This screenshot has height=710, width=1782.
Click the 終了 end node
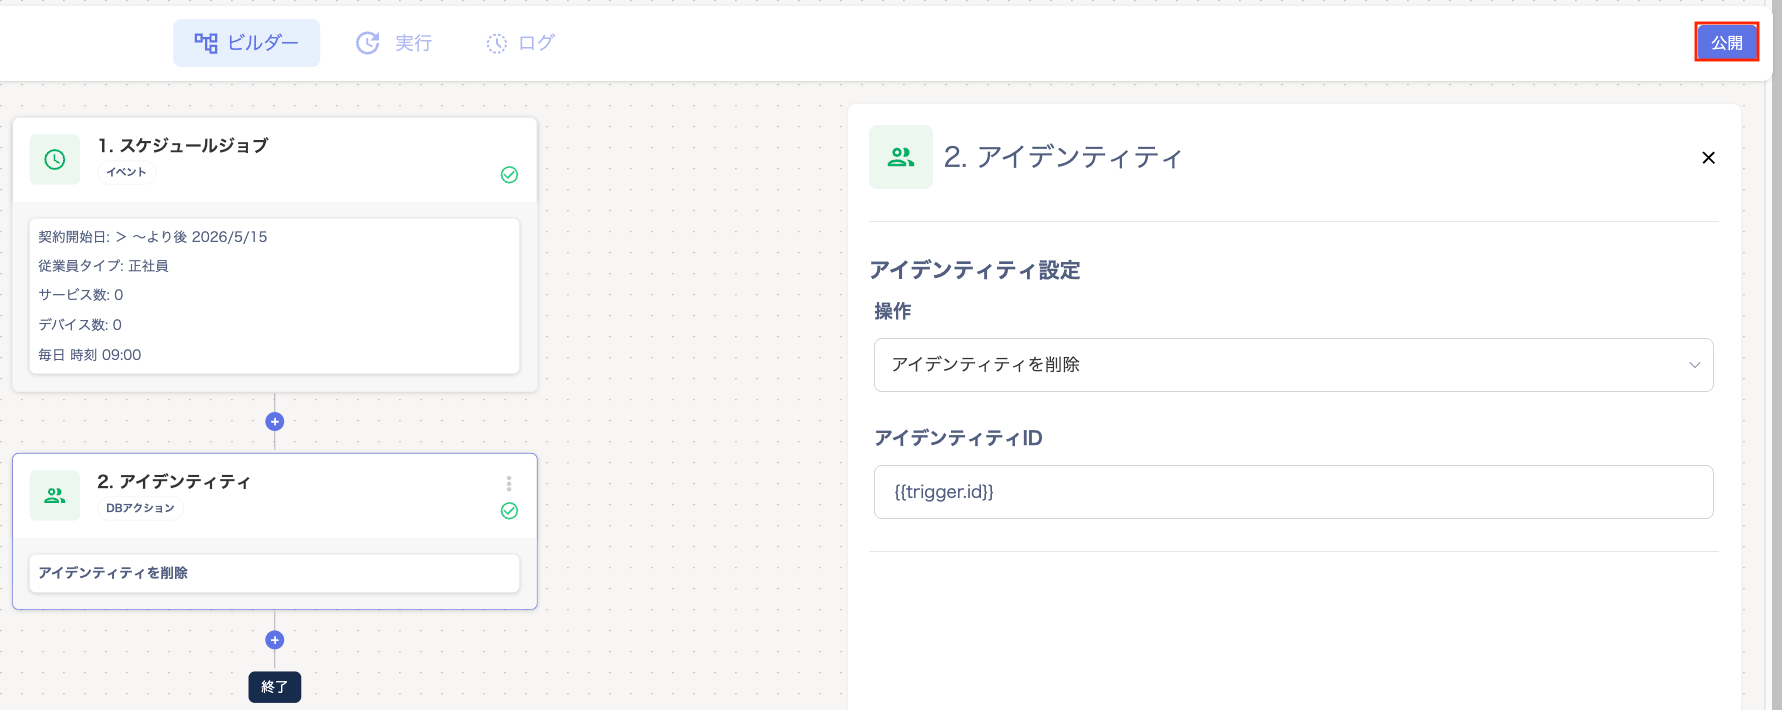[x=275, y=687]
